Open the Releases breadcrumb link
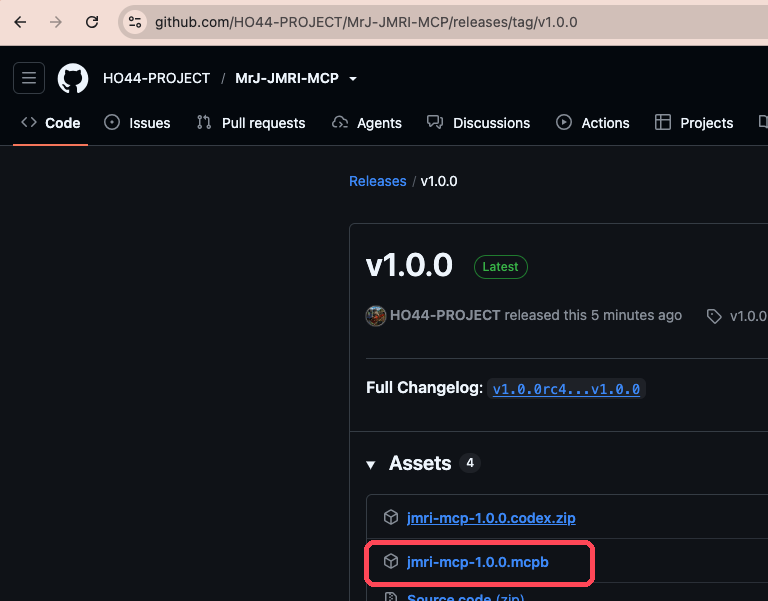Screen dimensions: 768x601 tap(378, 181)
